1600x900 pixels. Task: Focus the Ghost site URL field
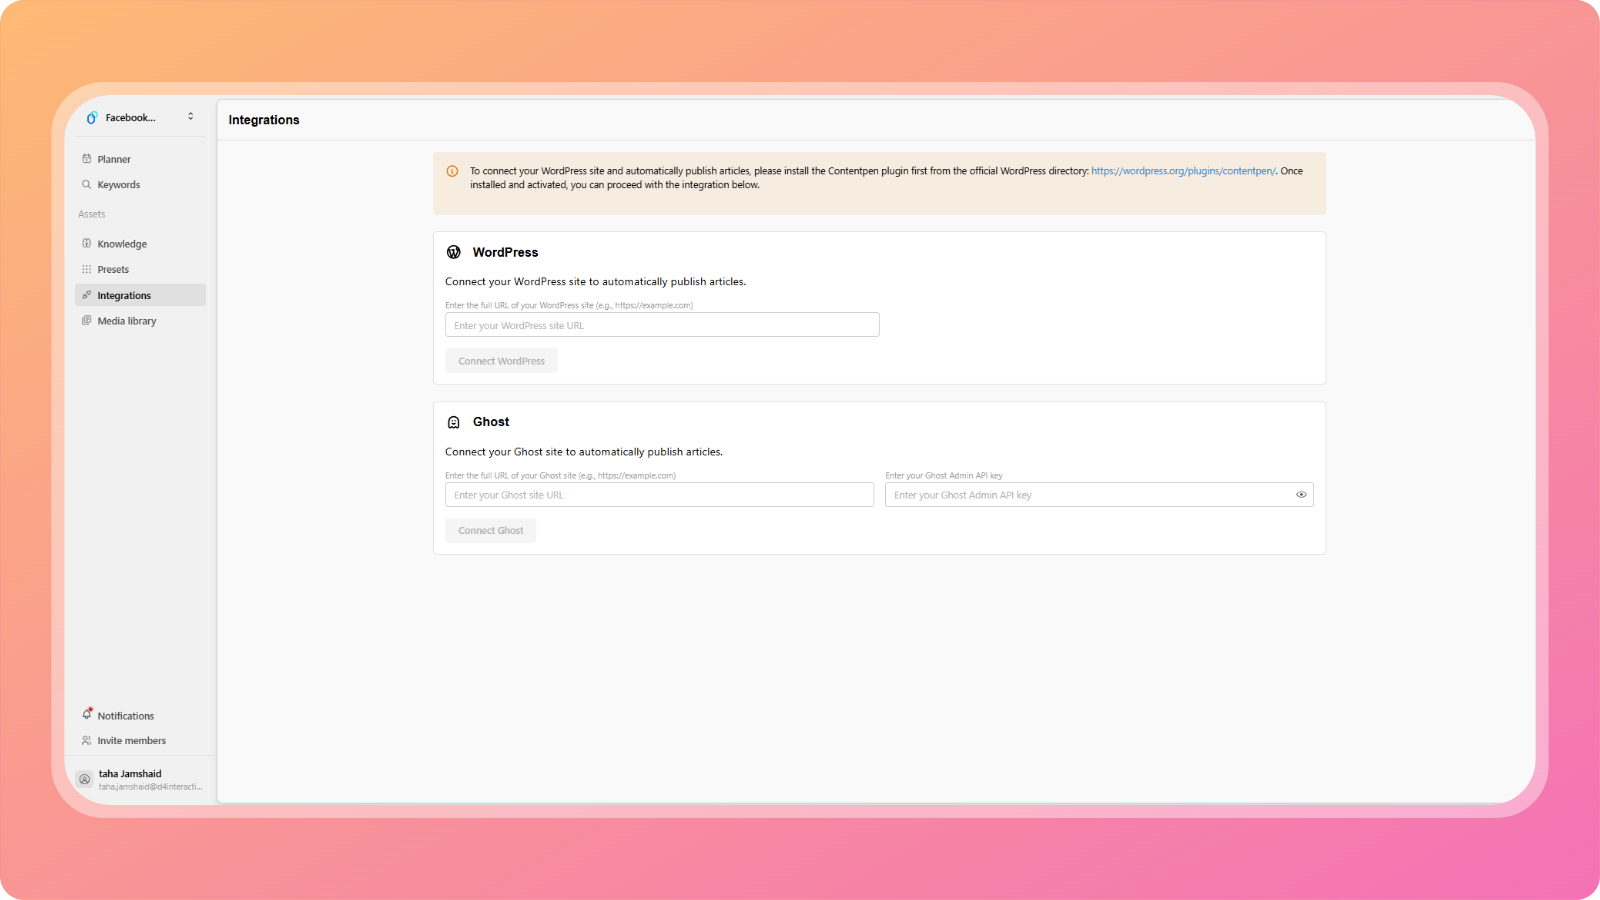click(659, 495)
